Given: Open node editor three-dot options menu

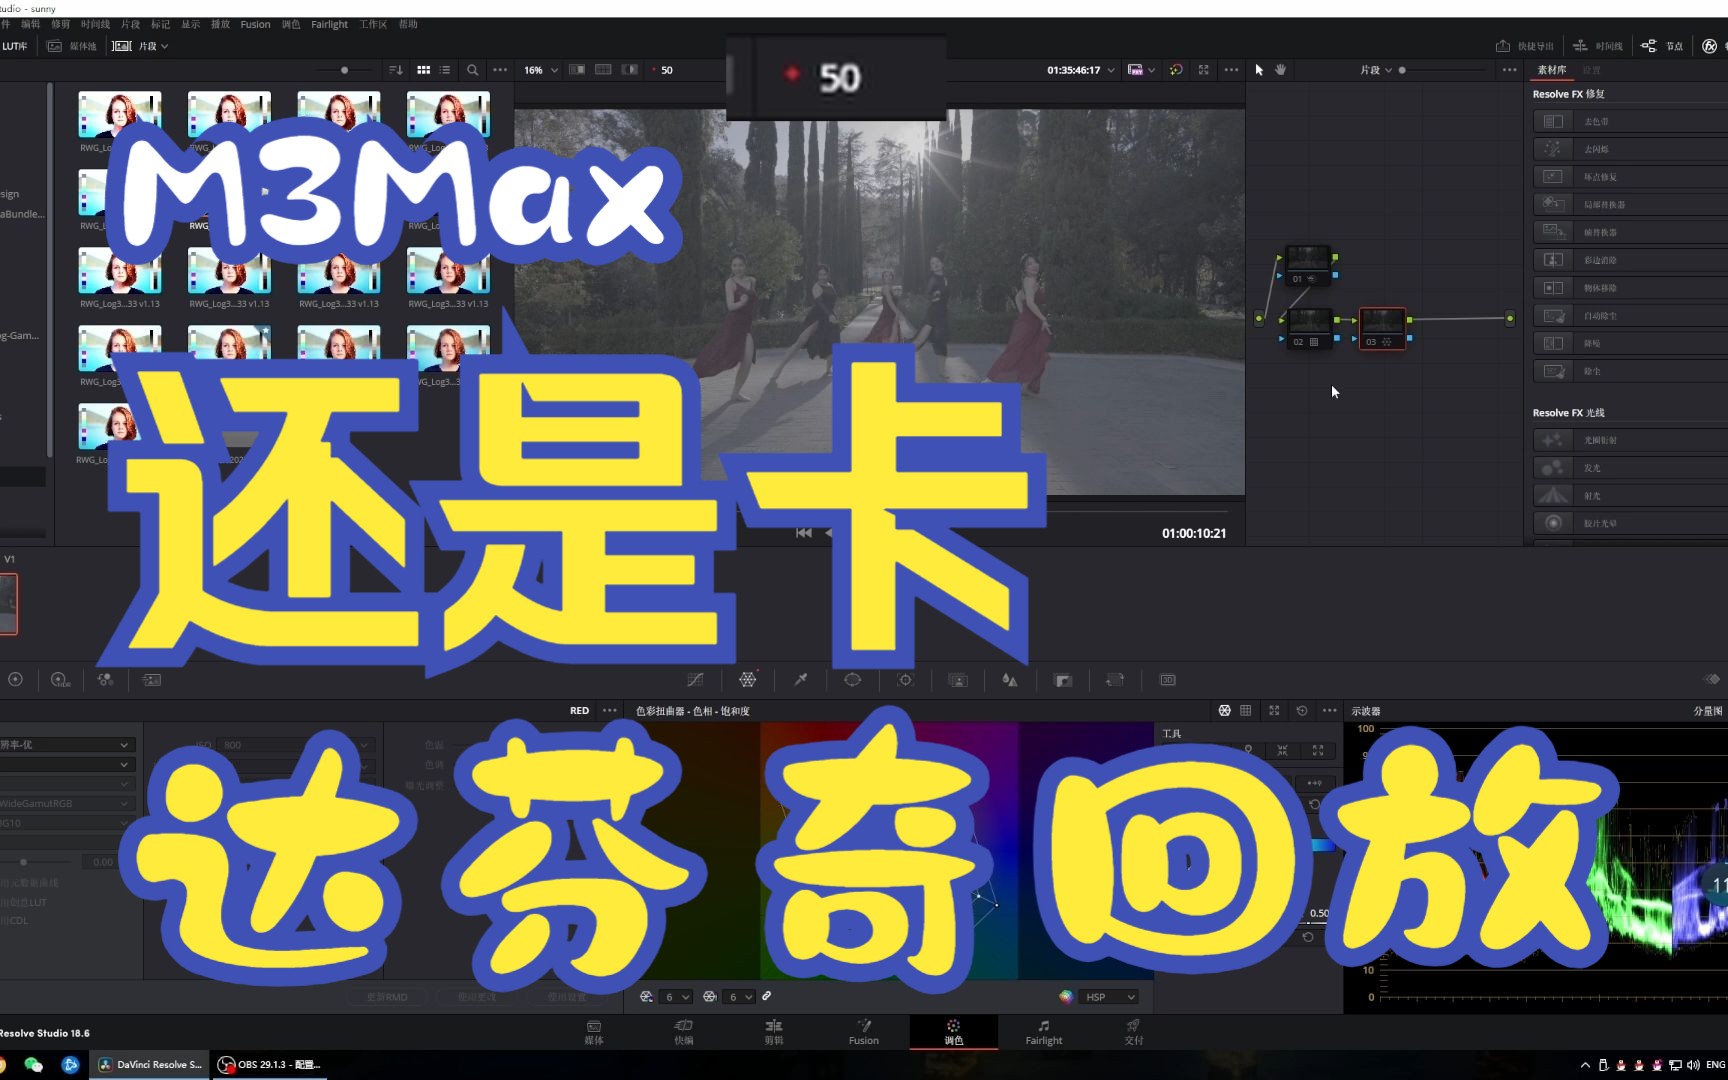Looking at the screenshot, I should [1509, 70].
